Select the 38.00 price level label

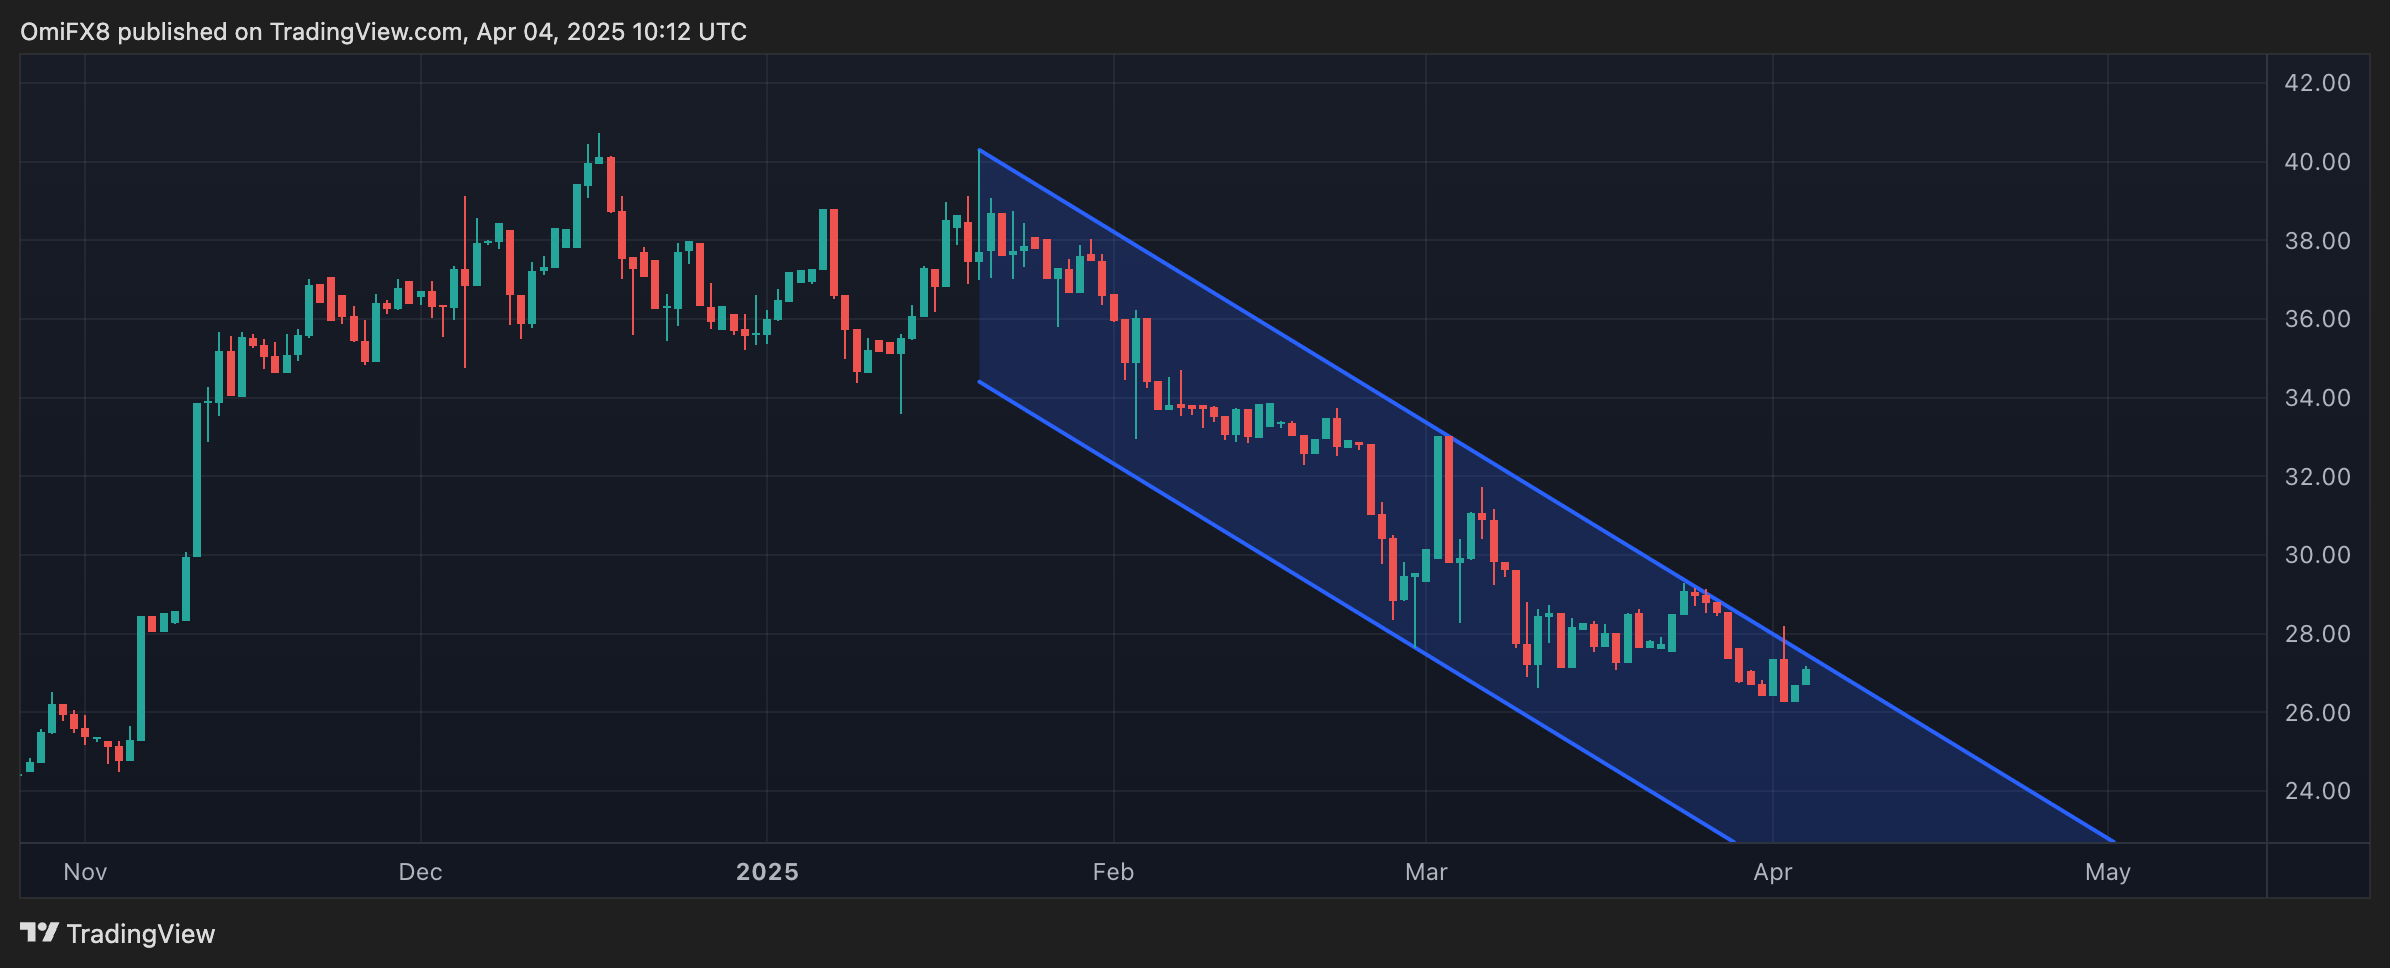(2317, 241)
